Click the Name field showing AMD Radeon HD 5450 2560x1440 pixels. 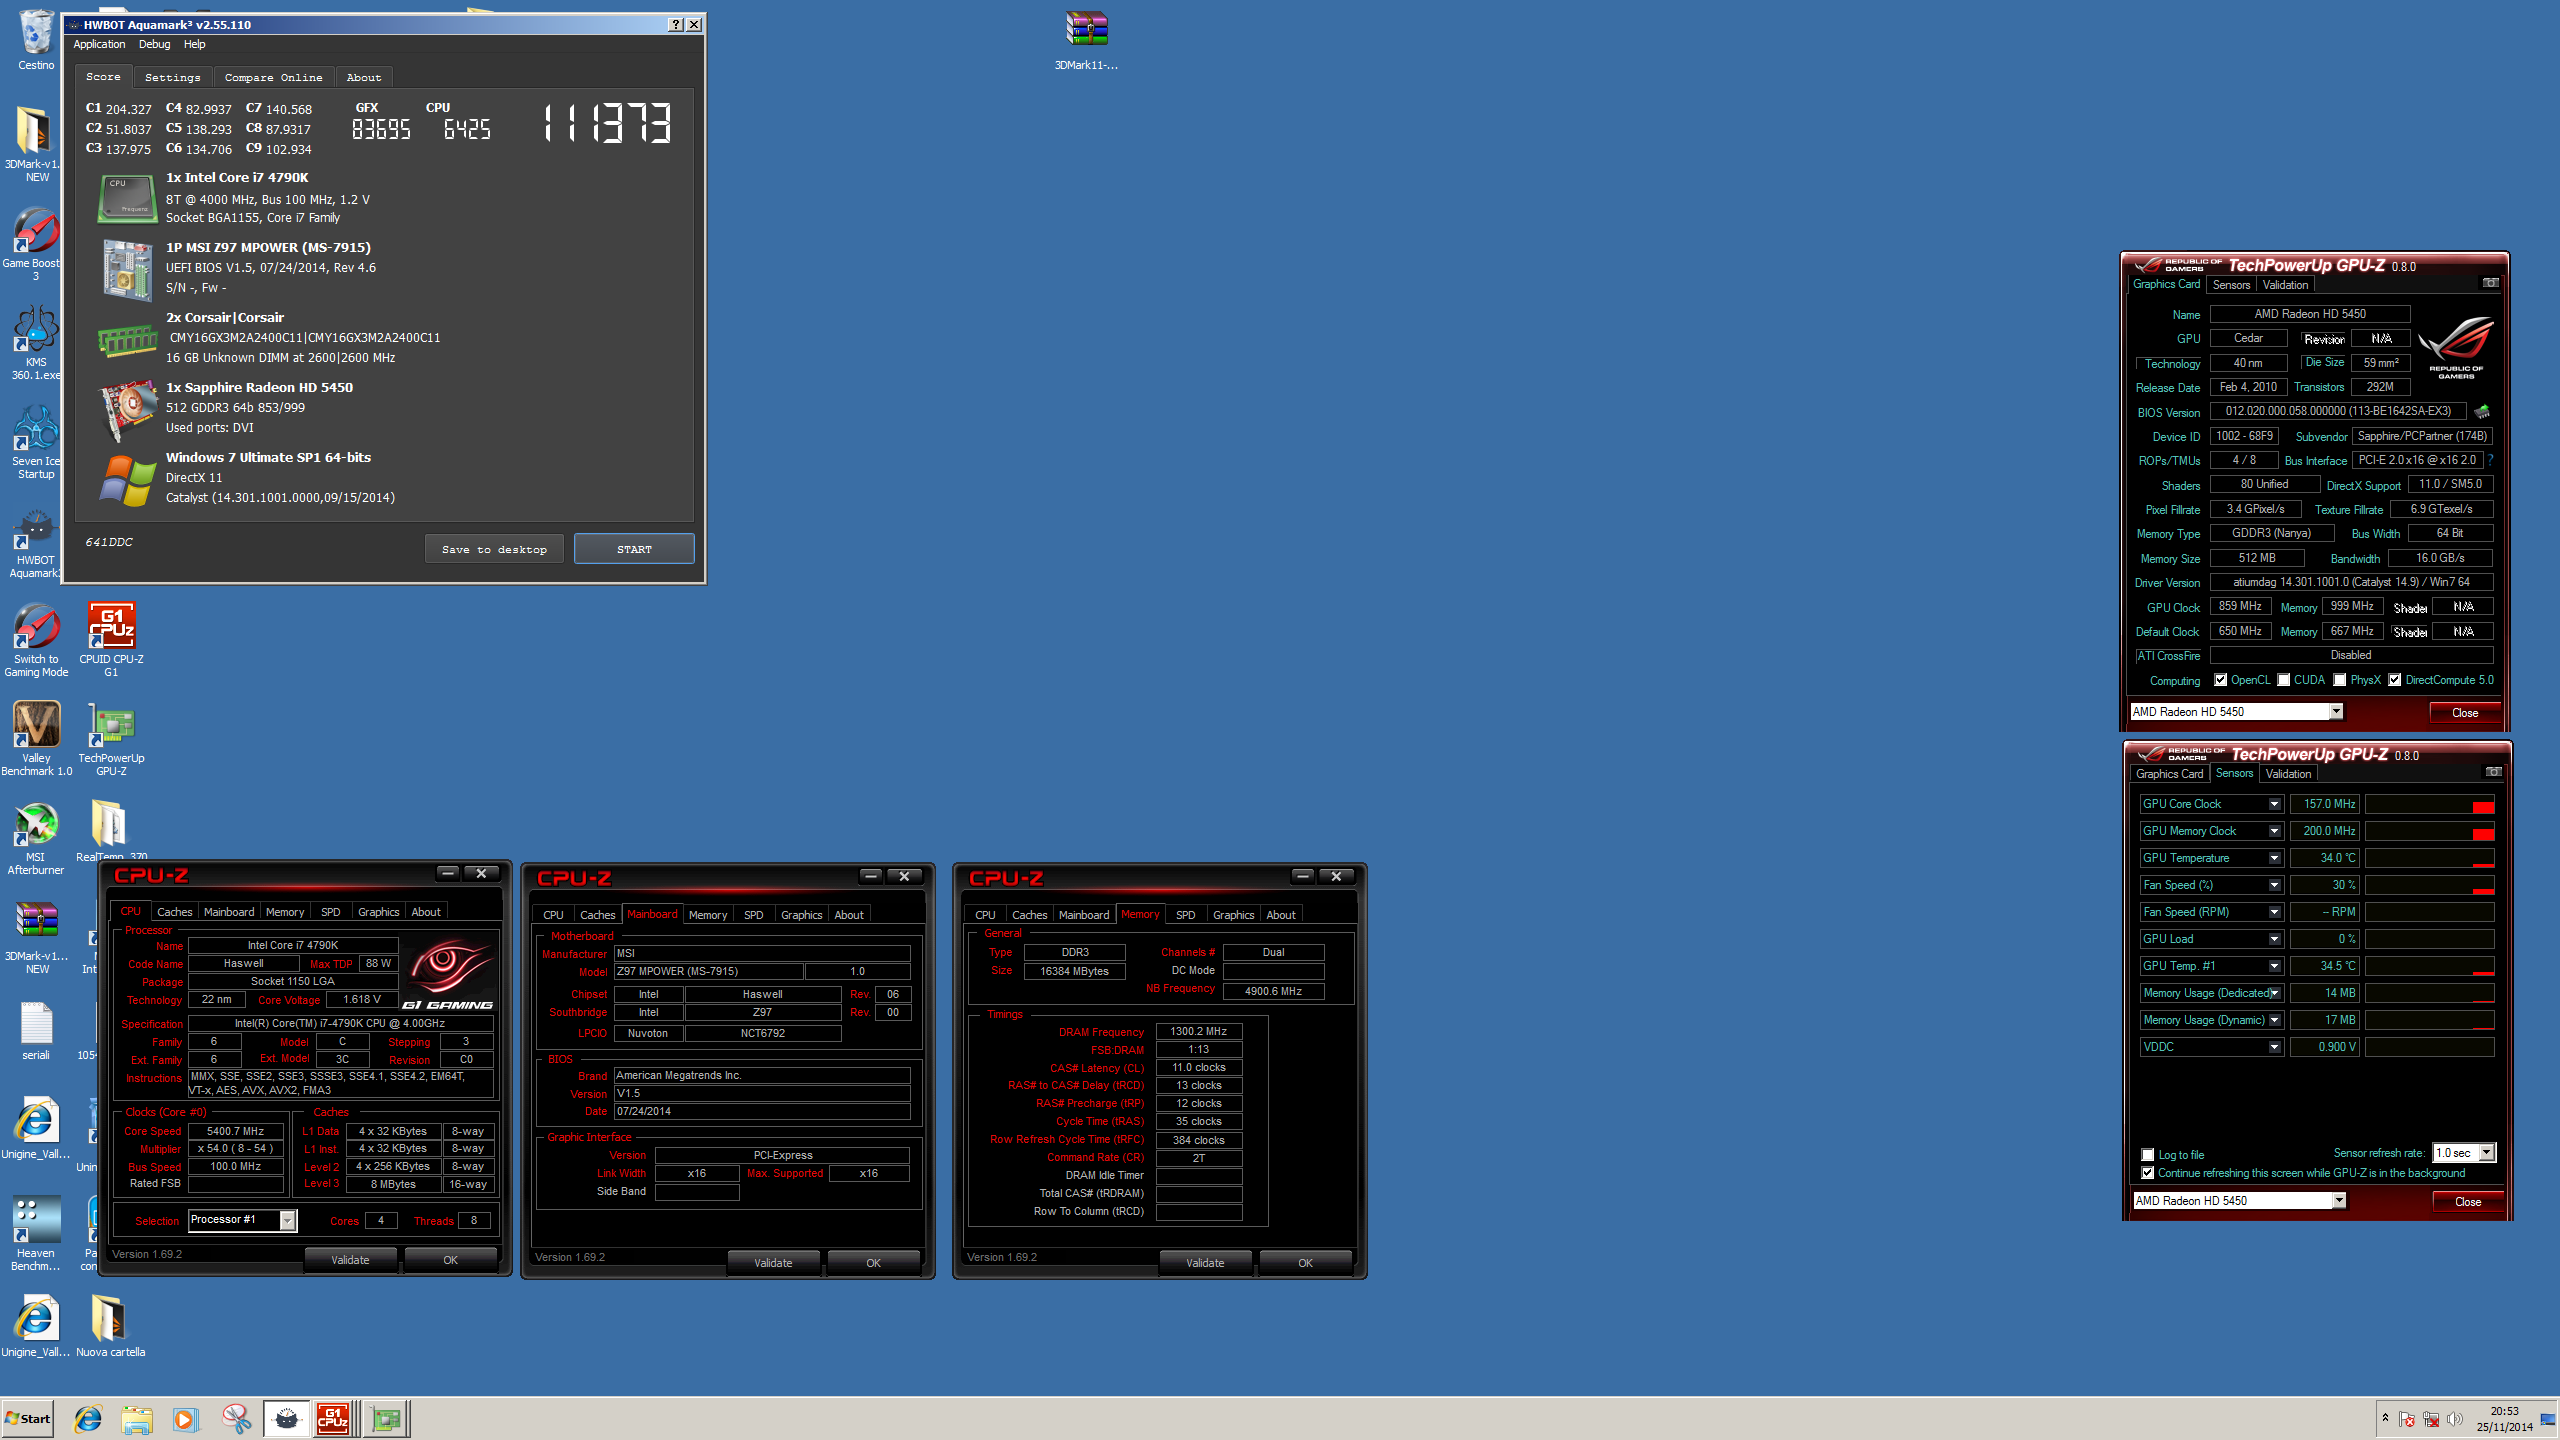pos(2309,314)
